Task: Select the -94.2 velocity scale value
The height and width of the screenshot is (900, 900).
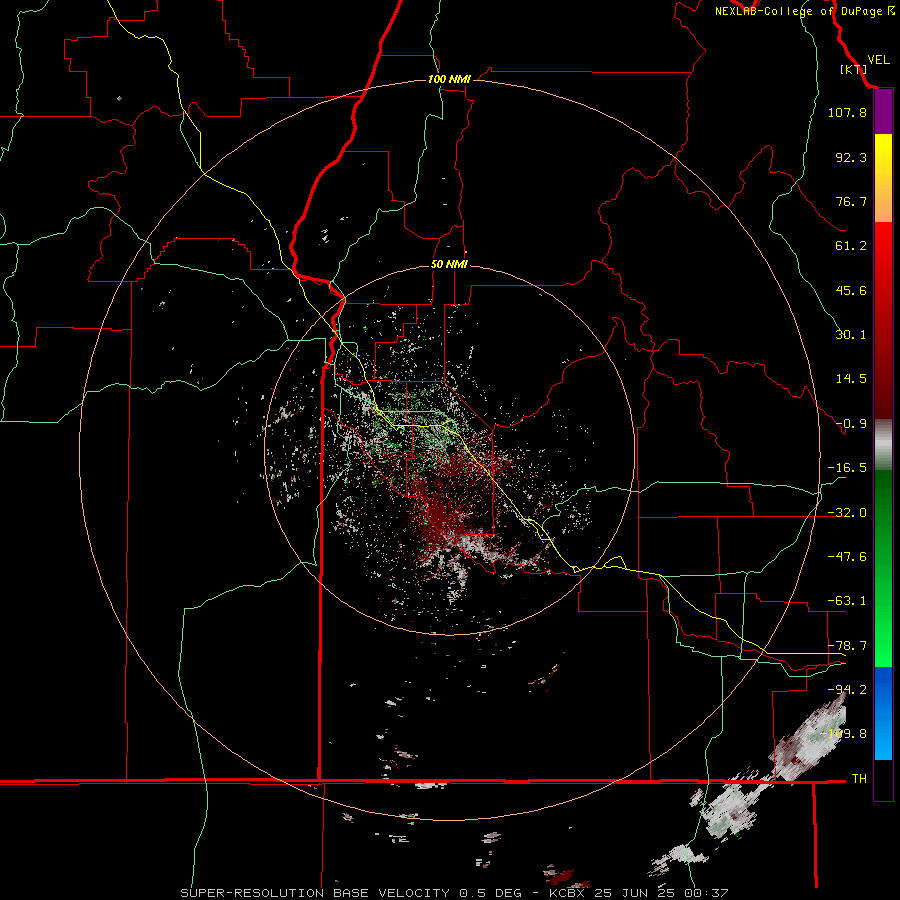Action: coord(847,689)
